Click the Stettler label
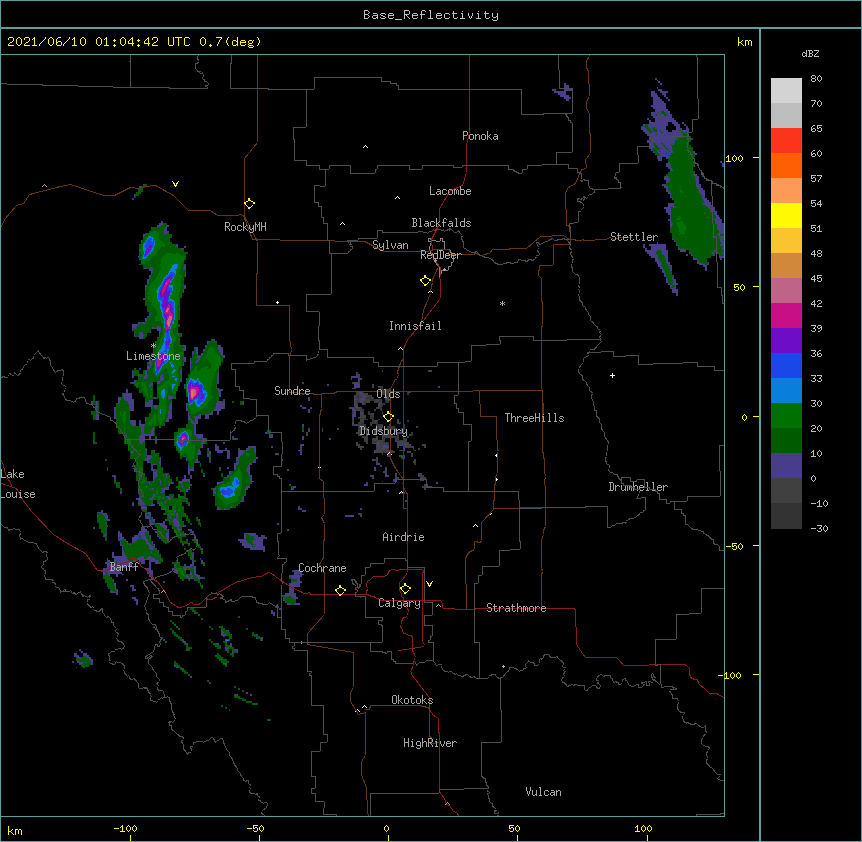This screenshot has width=862, height=842. (x=634, y=237)
